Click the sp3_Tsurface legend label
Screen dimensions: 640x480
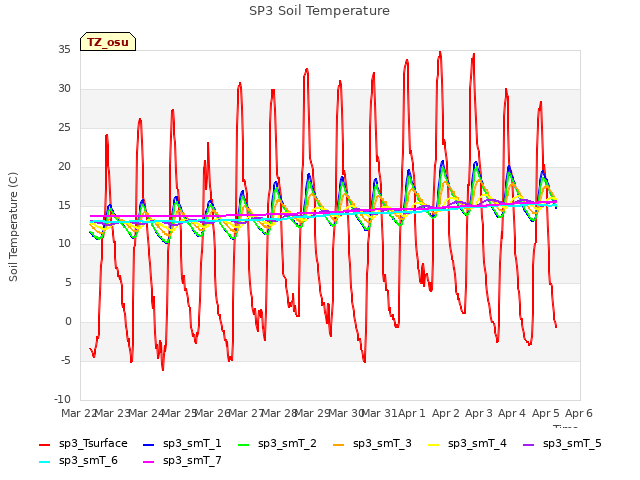(93, 443)
